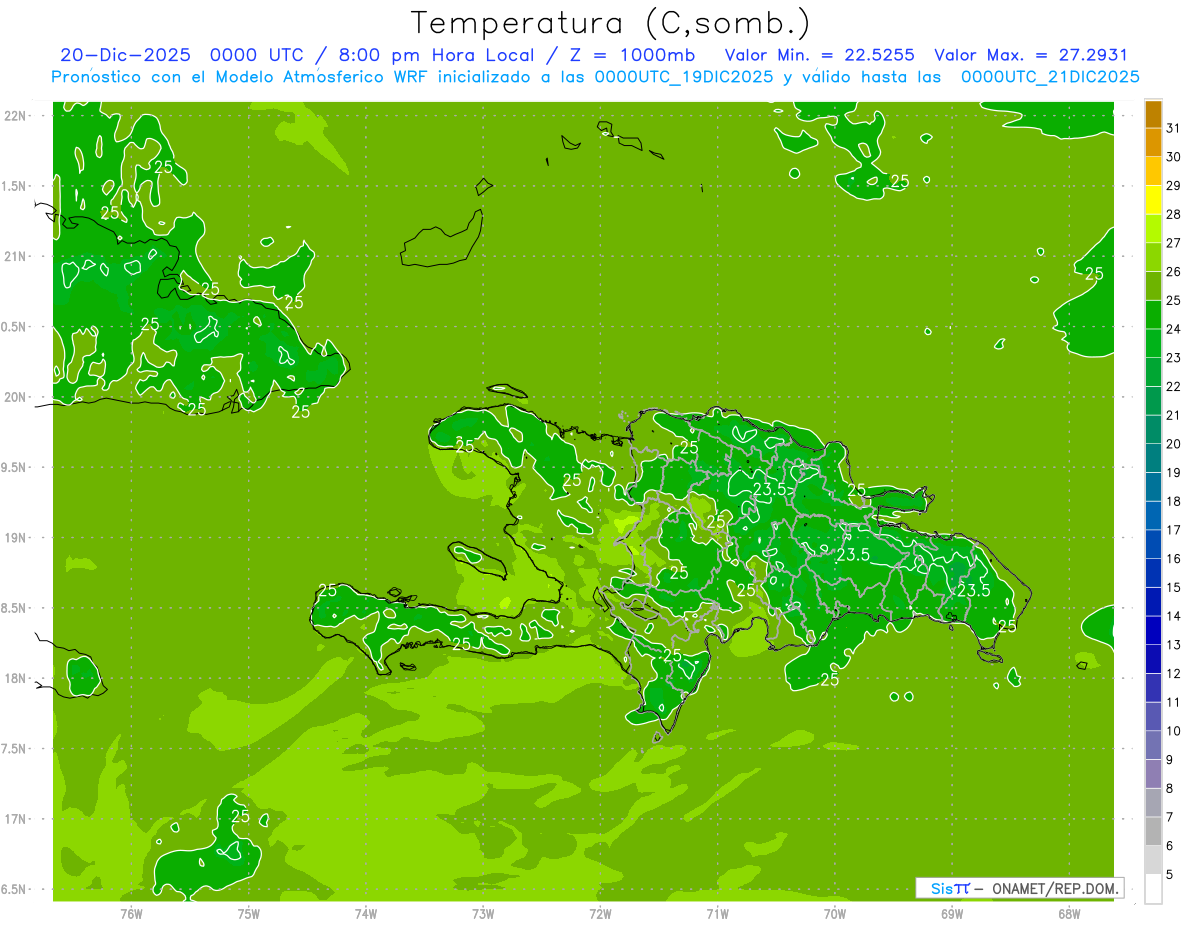The width and height of the screenshot is (1200, 927).
Task: Click the teal swatch between 19 and 20
Action: (x=1153, y=459)
